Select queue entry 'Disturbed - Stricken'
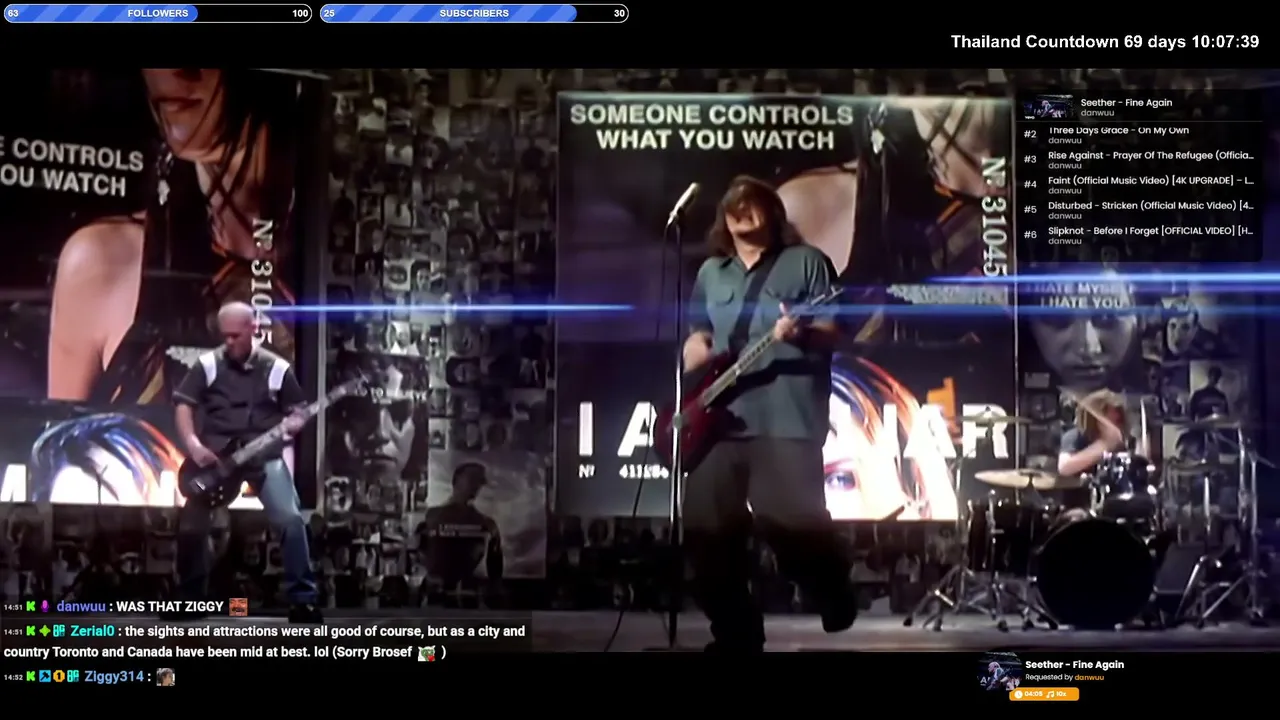The height and width of the screenshot is (720, 1280). coord(1150,205)
